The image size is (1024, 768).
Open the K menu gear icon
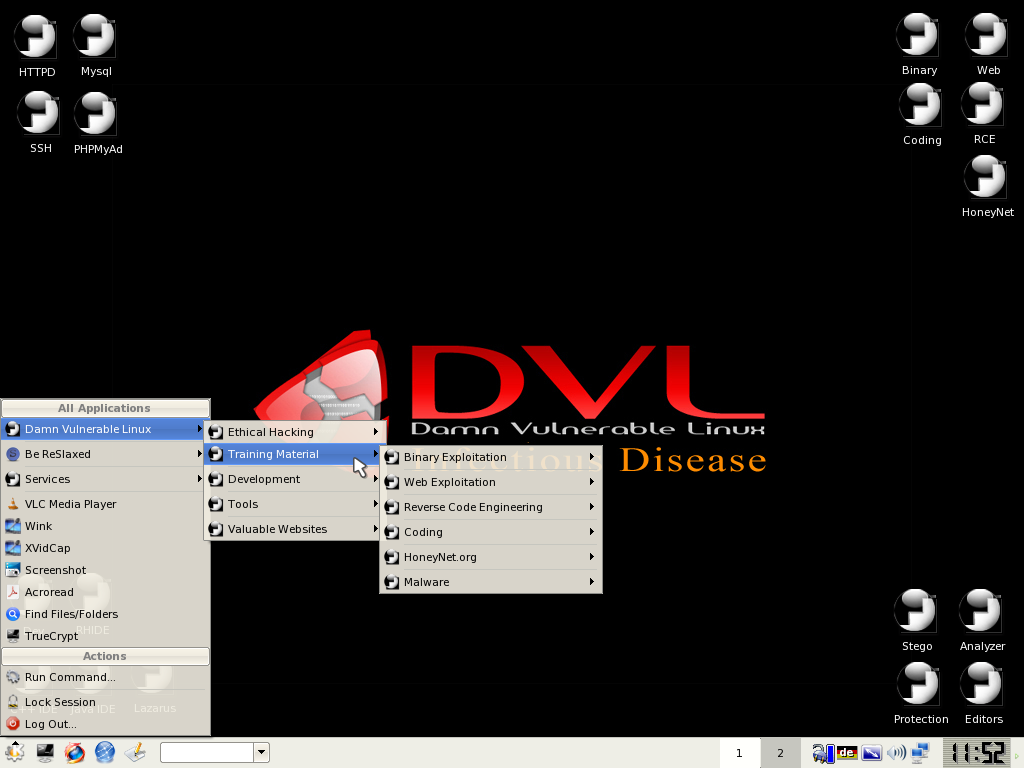14,753
